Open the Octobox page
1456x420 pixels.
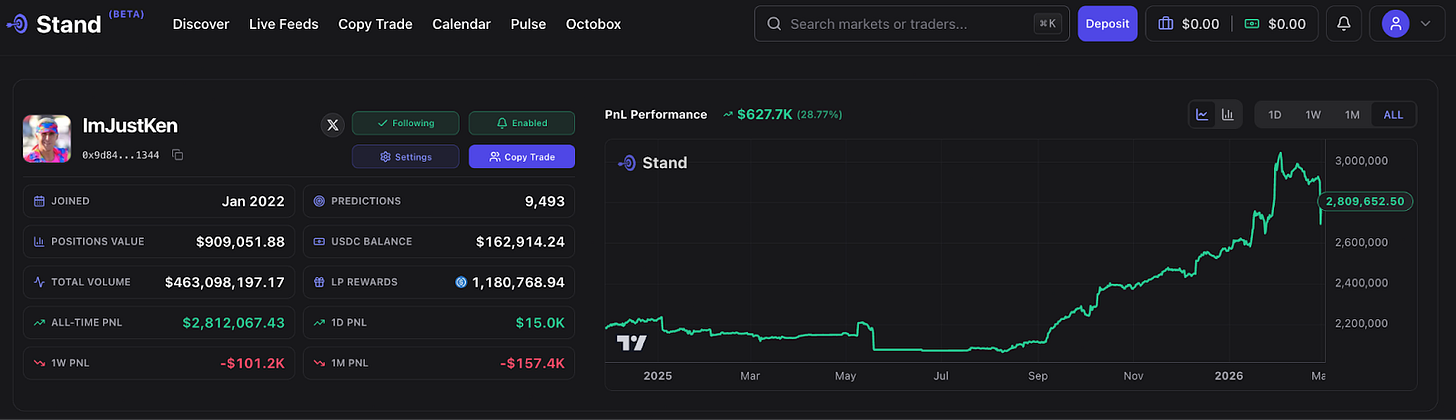pos(593,24)
